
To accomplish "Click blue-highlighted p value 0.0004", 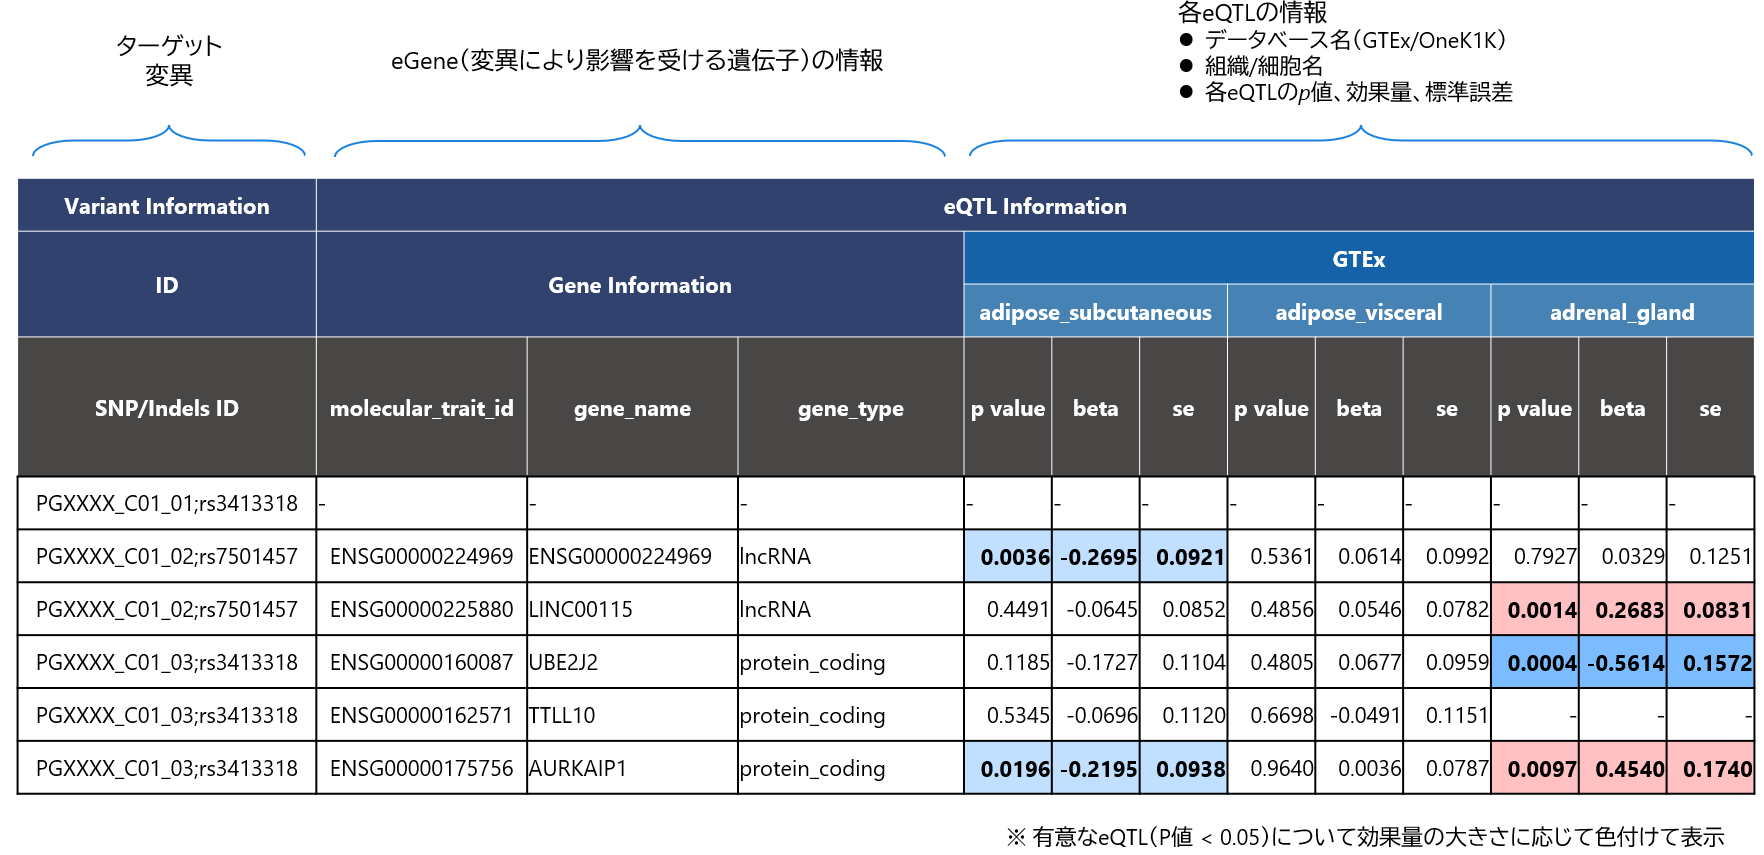I will click(1535, 662).
